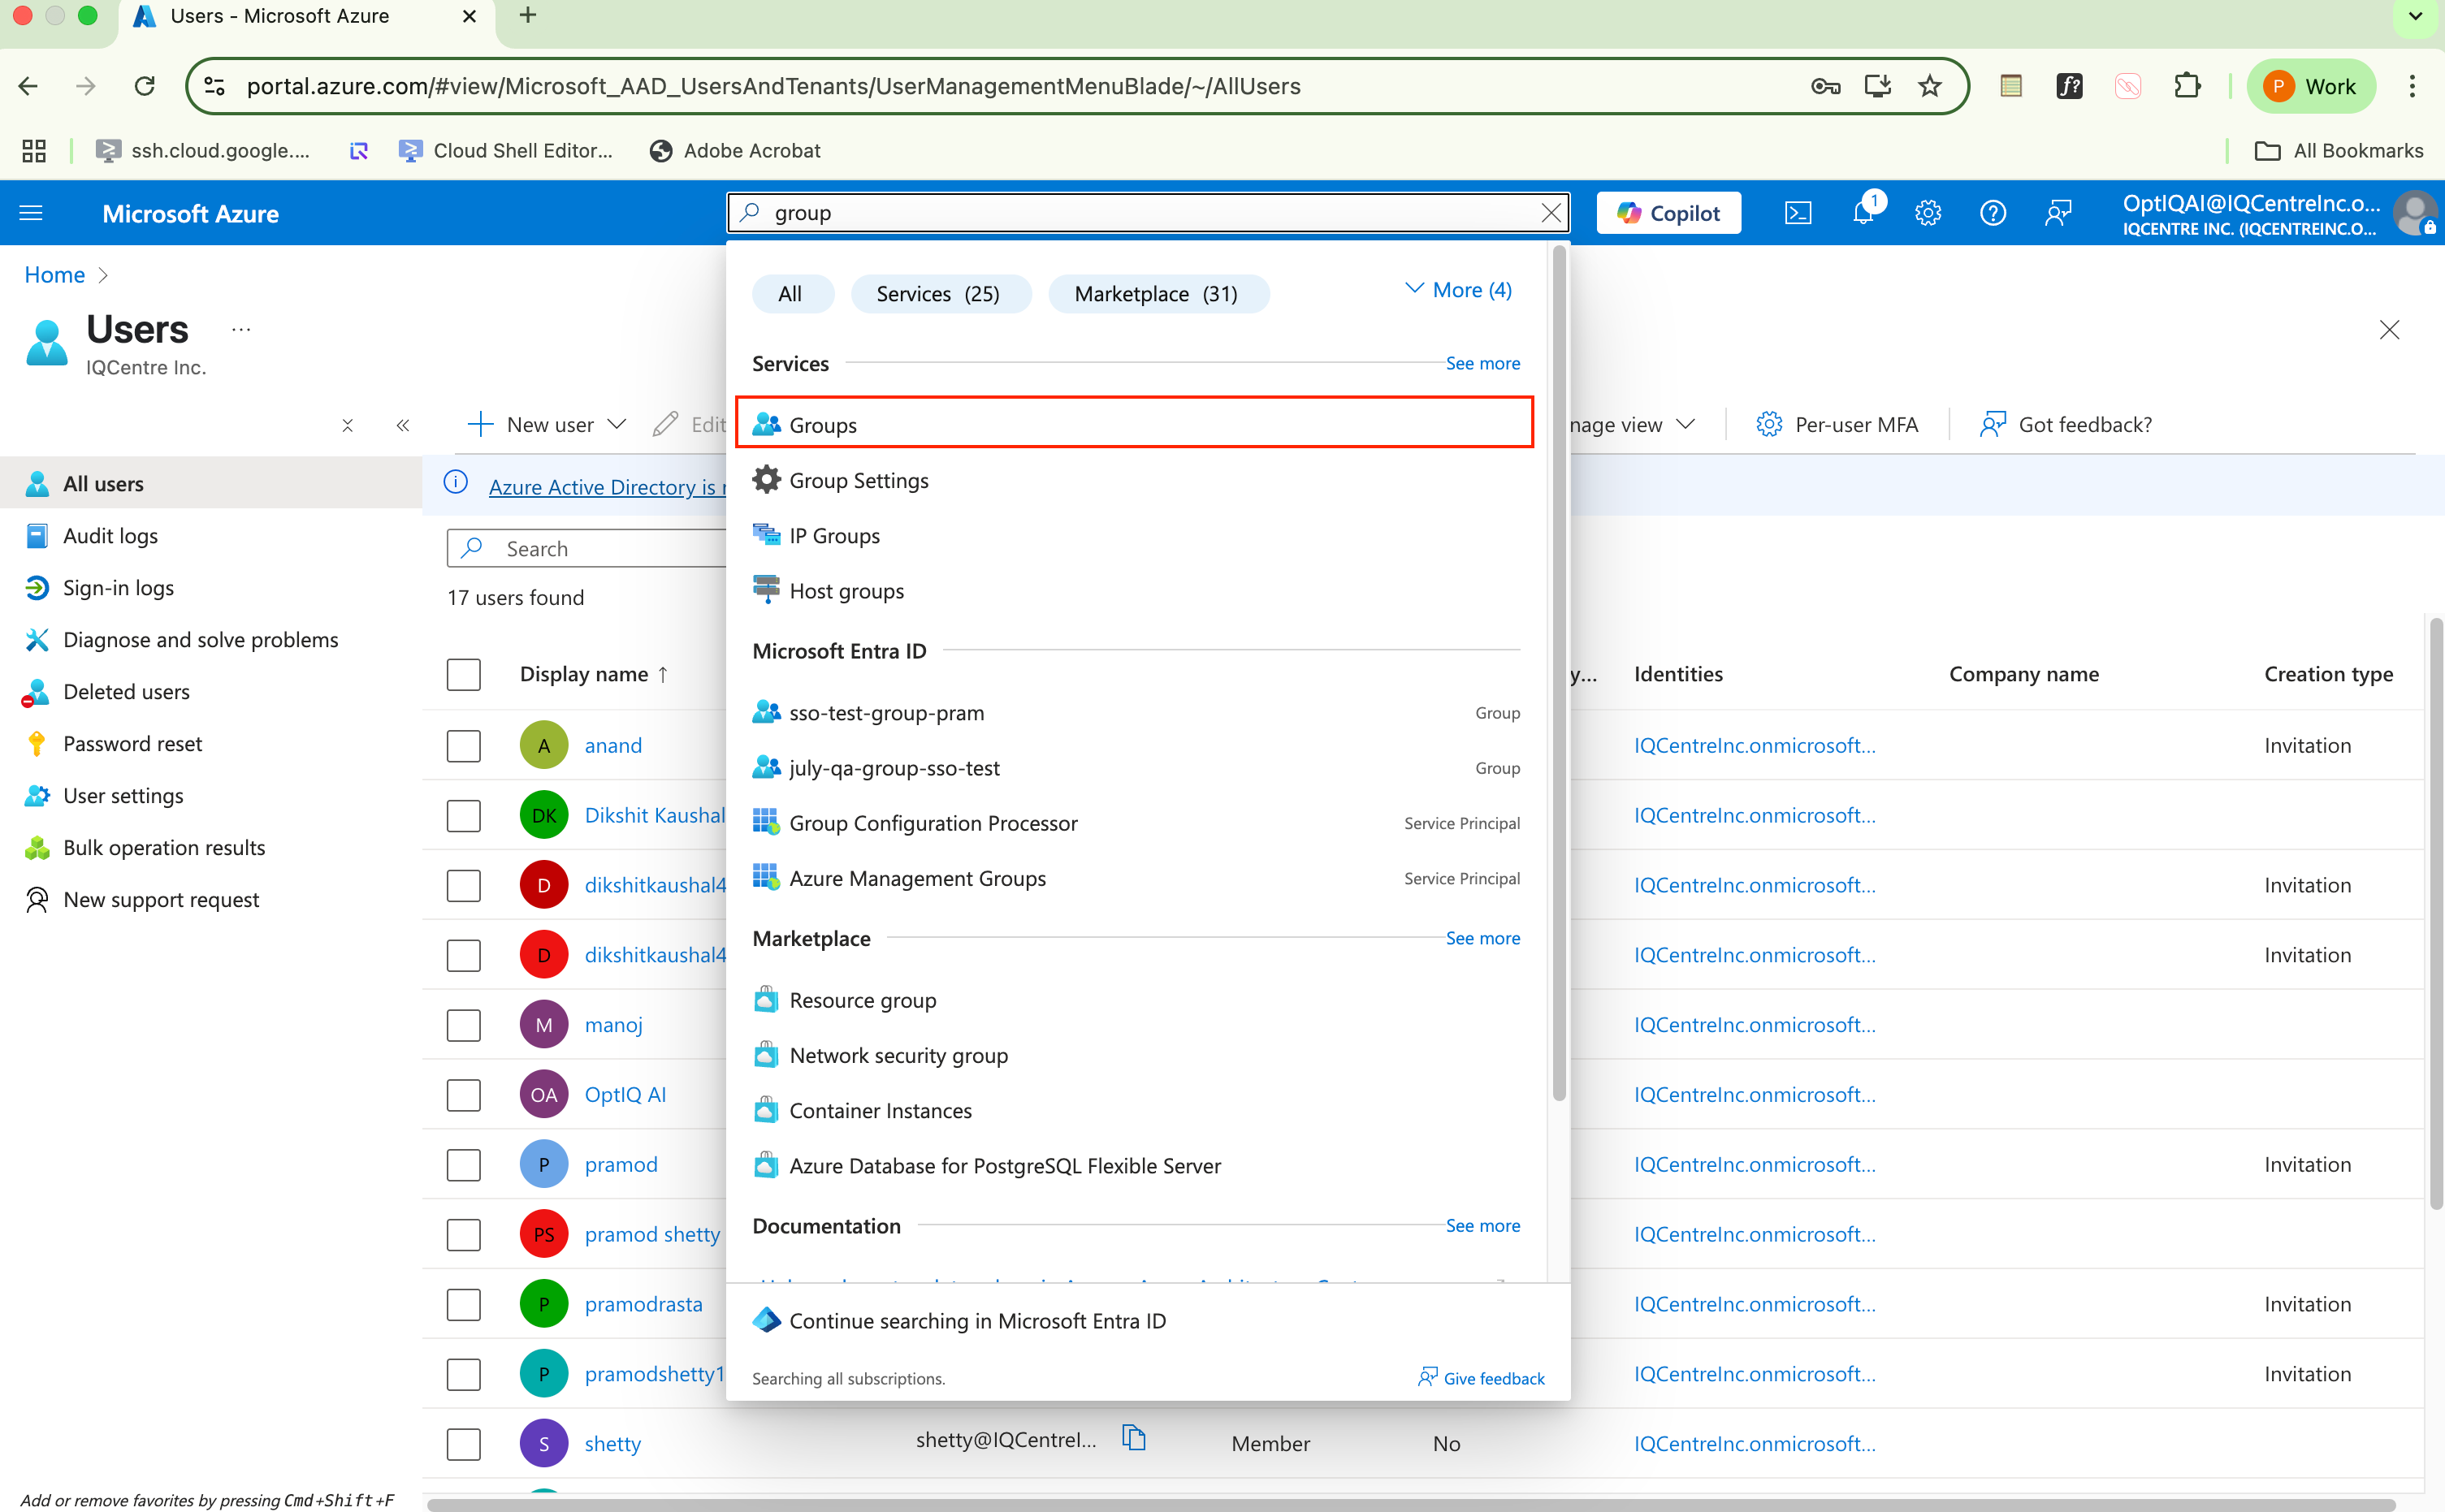Click the horizontal scrollbar under the users table
This screenshot has height=1512, width=2445.
(1410, 1504)
